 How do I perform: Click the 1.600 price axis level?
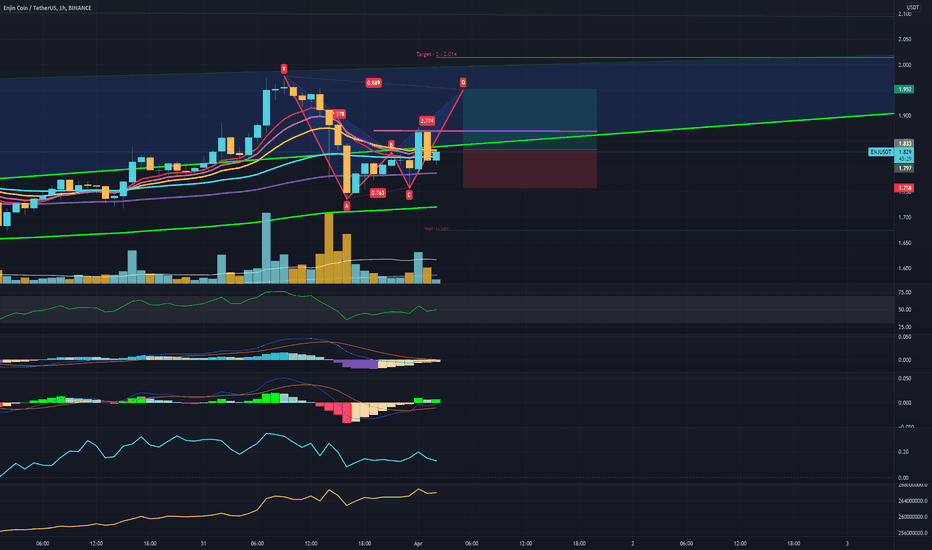(905, 268)
